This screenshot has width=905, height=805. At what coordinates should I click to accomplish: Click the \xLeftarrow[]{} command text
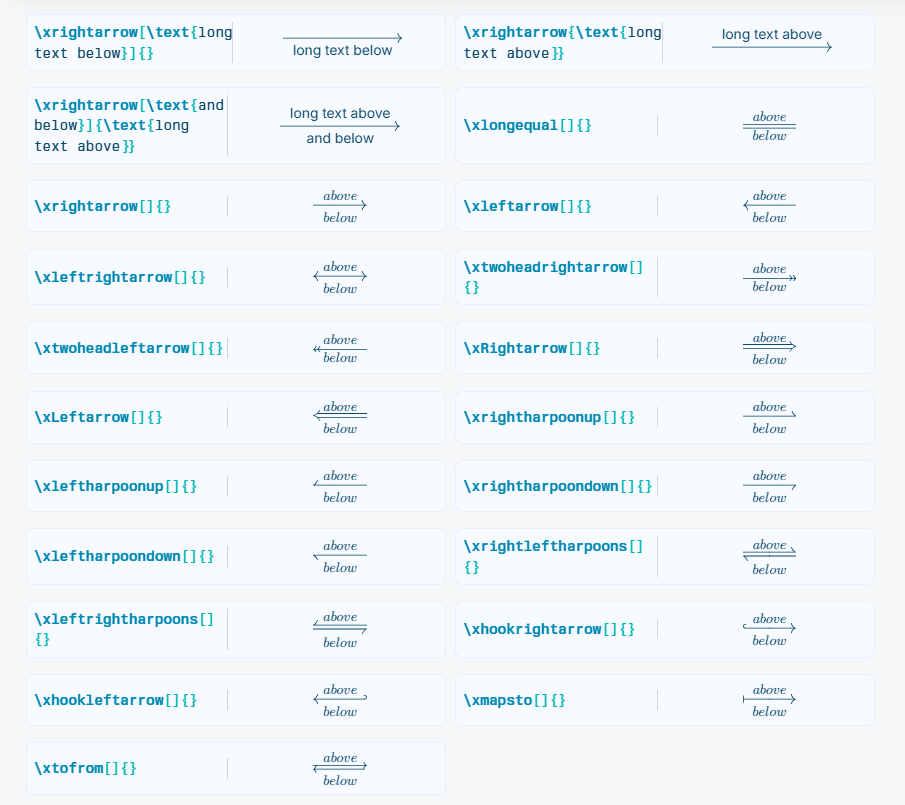point(98,417)
